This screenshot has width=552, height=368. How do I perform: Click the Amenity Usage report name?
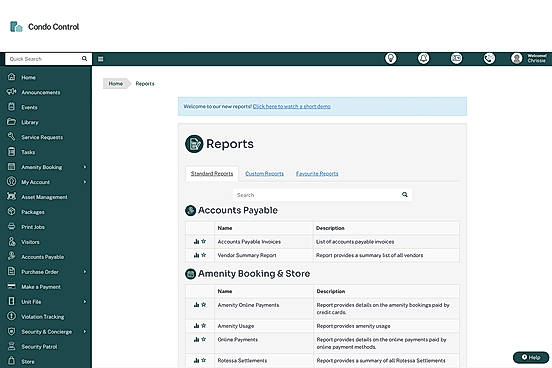[x=236, y=326]
